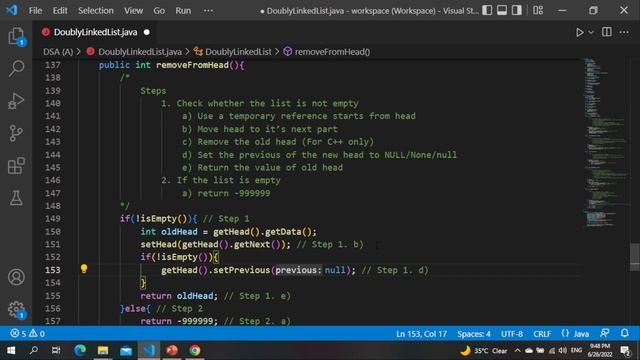Open Run and Debug view
640x360 pixels.
tap(16, 101)
